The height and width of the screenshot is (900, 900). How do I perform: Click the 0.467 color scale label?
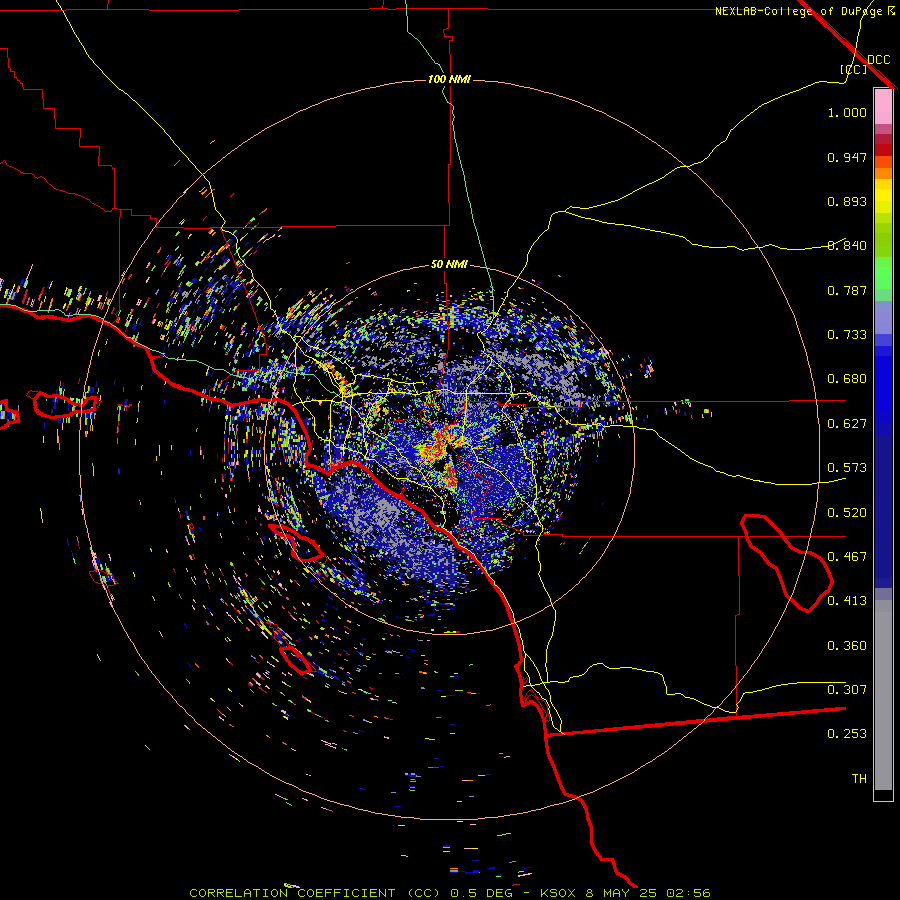click(x=847, y=557)
